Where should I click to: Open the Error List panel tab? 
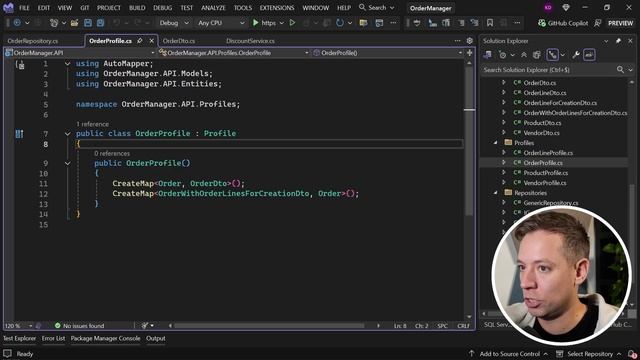[53, 338]
